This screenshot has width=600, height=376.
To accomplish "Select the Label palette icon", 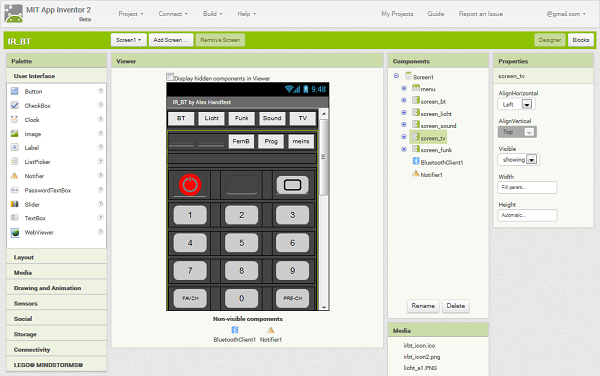I will [15, 147].
